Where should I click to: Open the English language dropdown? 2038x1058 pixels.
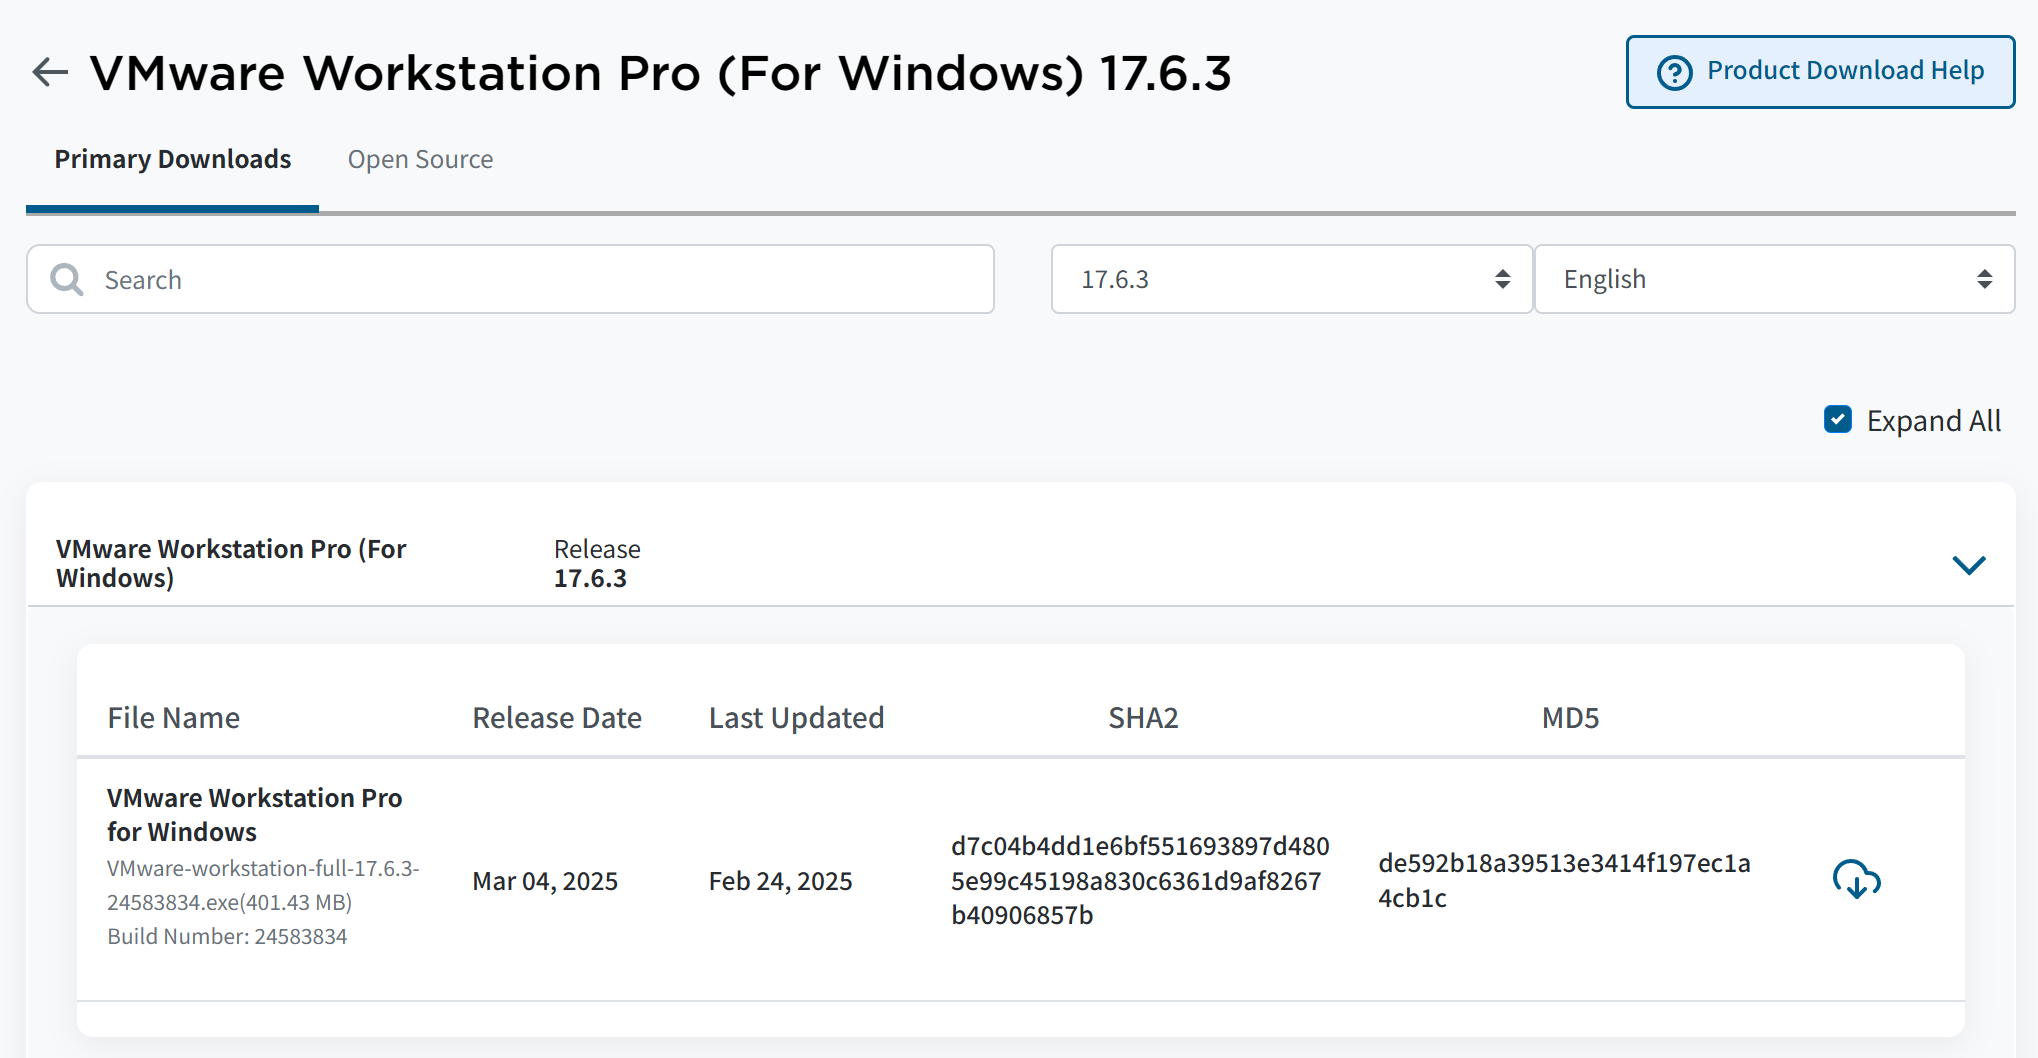click(x=1775, y=279)
